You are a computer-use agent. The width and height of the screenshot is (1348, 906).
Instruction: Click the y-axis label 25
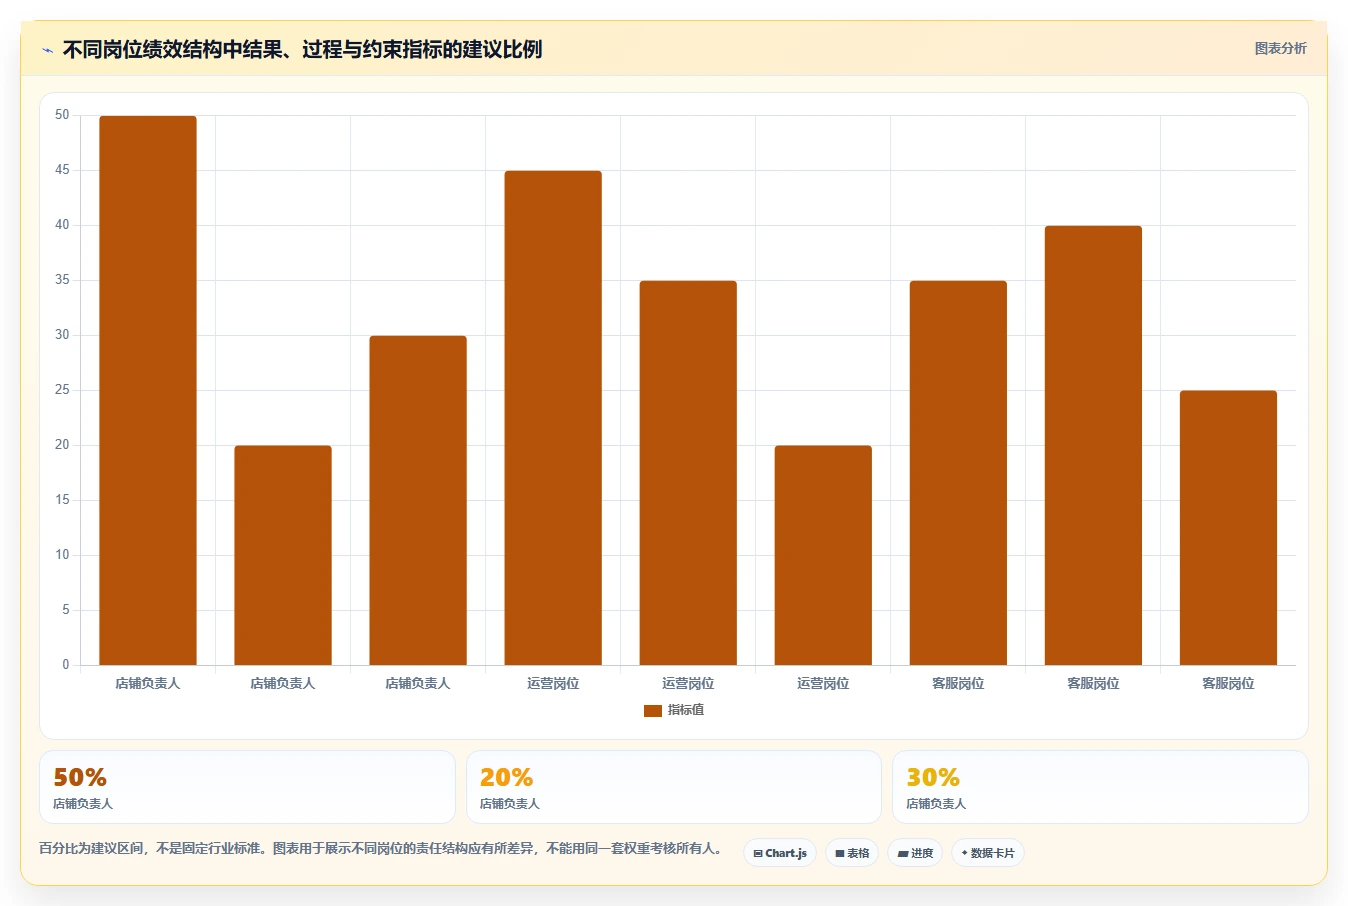coord(62,390)
